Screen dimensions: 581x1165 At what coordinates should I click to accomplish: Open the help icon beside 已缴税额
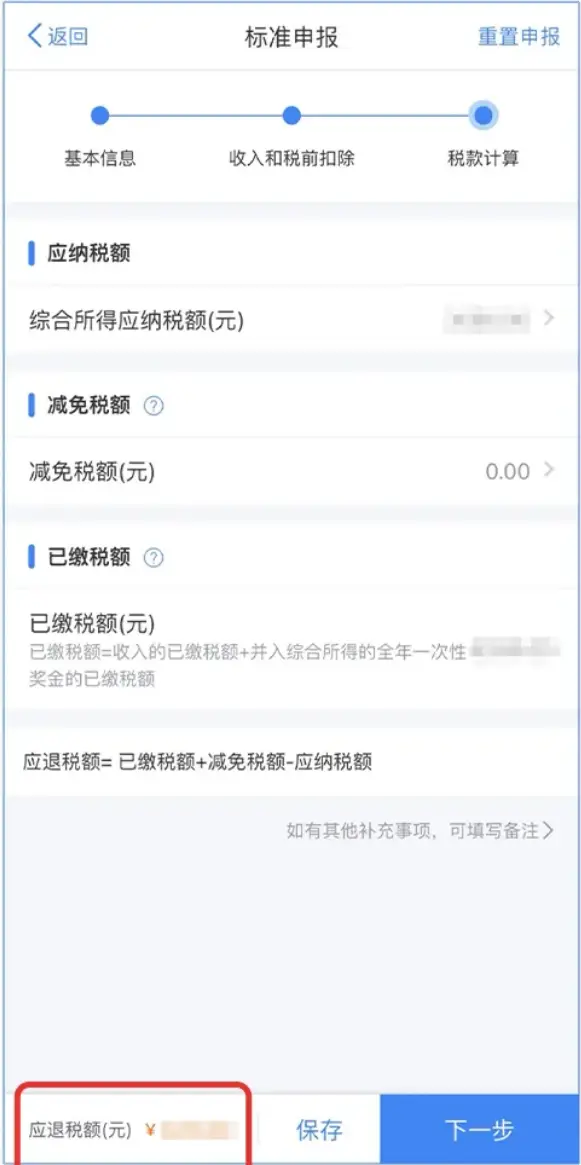(x=152, y=557)
